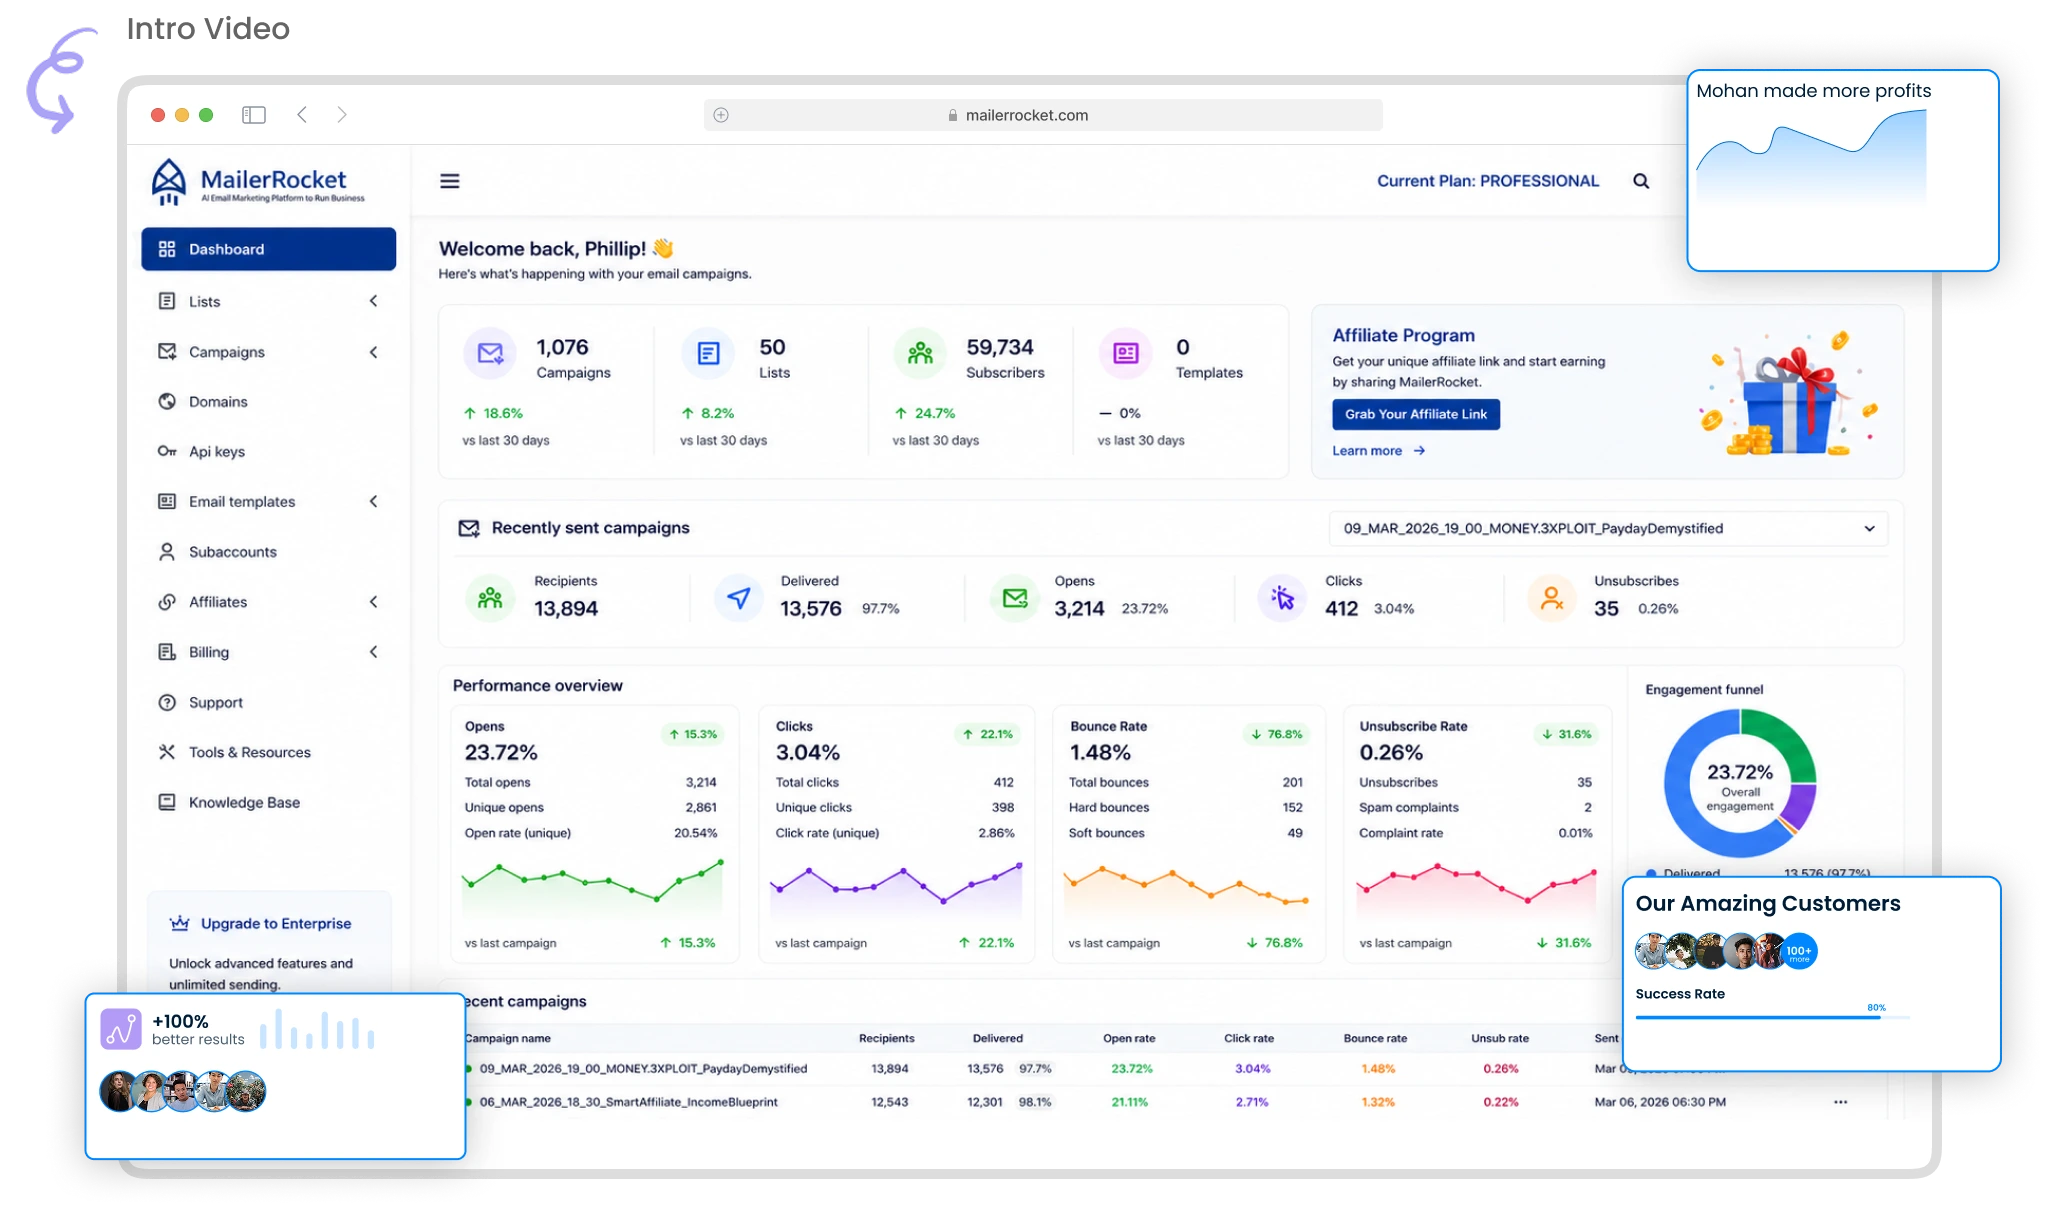
Task: Click the Upgrade to Enterprise link
Action: [x=276, y=923]
